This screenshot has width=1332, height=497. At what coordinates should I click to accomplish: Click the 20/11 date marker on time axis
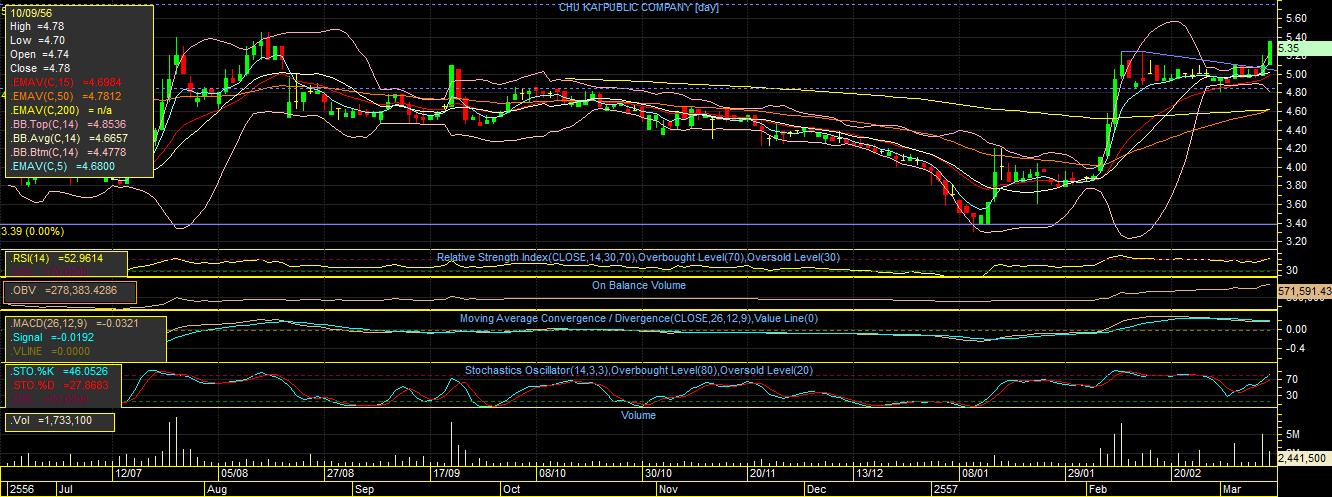click(764, 474)
